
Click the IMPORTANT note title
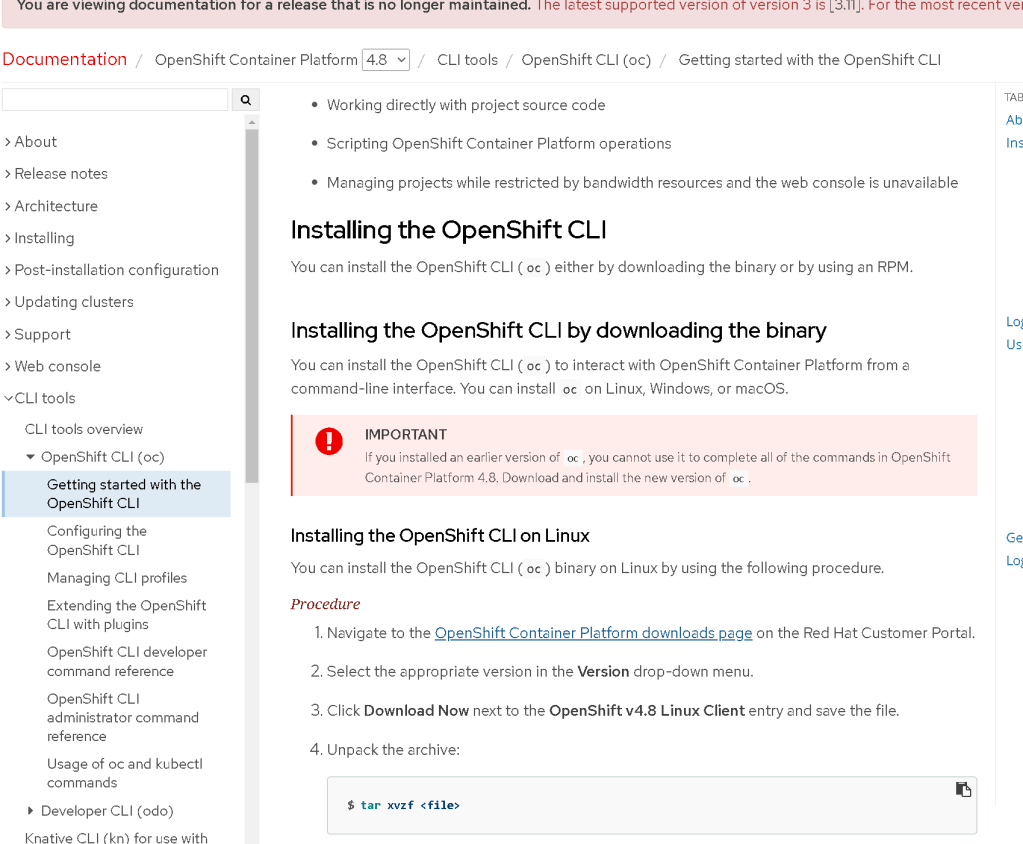pyautogui.click(x=406, y=435)
